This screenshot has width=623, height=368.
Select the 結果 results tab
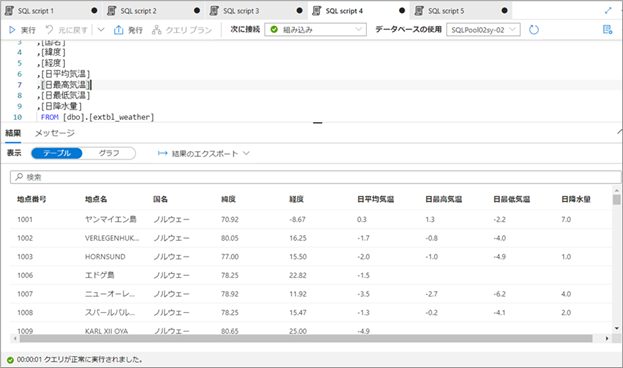(x=13, y=133)
